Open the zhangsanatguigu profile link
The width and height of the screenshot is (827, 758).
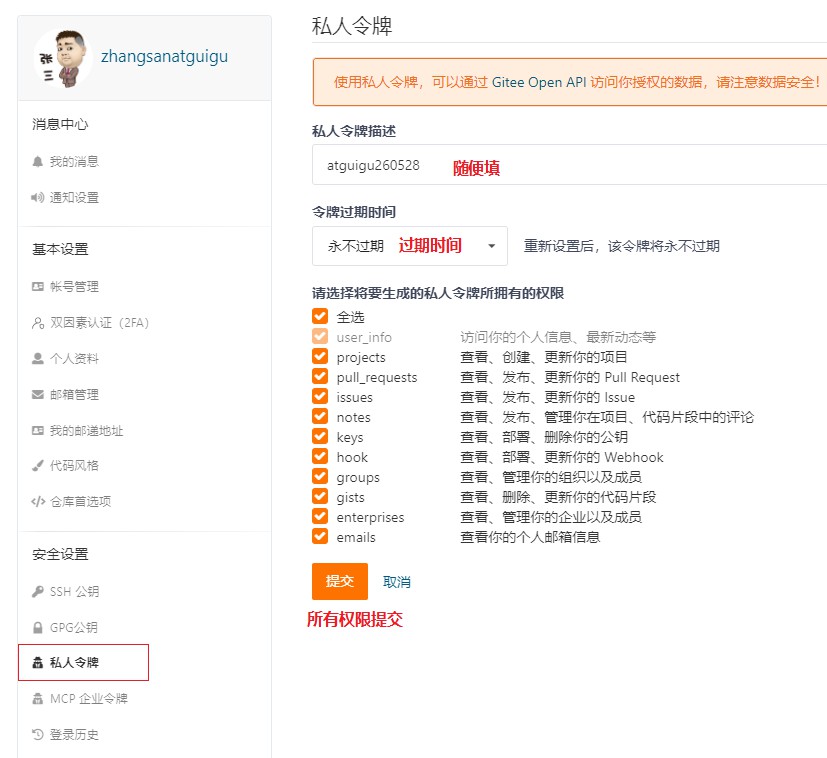click(x=165, y=56)
